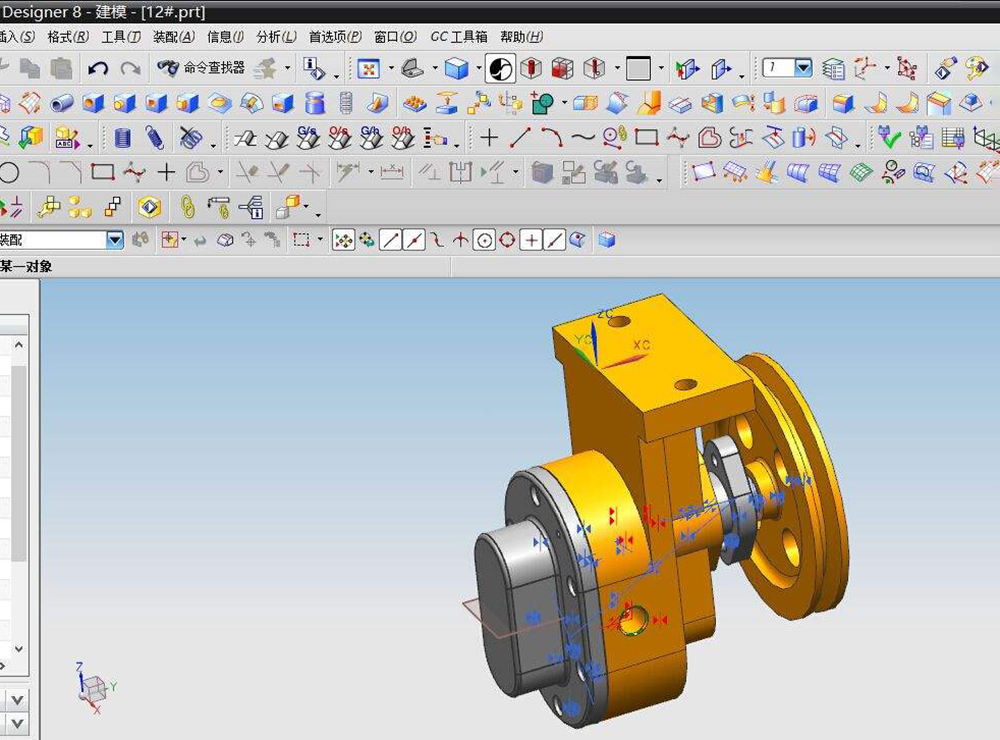Open the 帮助(H) menu

coord(522,37)
